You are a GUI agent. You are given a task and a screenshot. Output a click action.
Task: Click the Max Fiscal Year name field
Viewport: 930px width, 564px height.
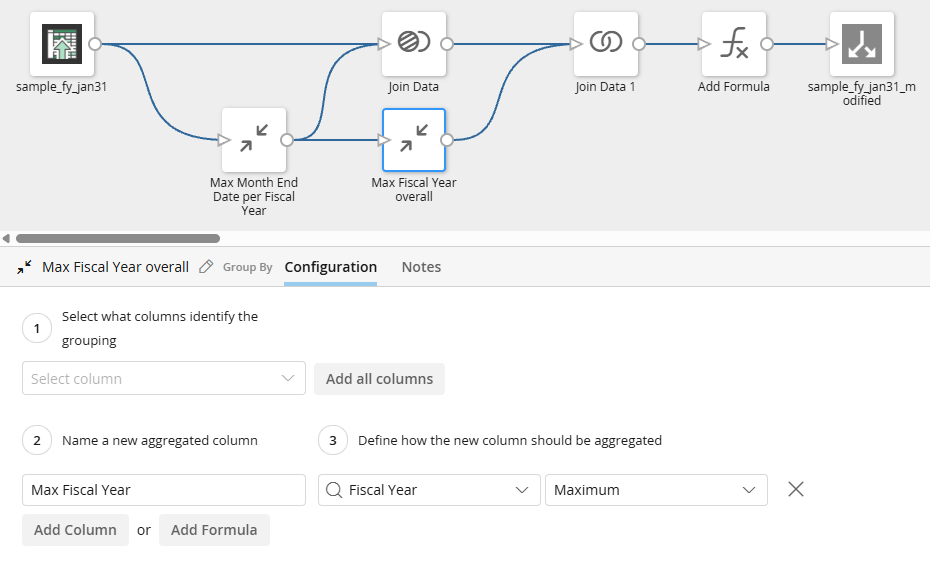[164, 490]
